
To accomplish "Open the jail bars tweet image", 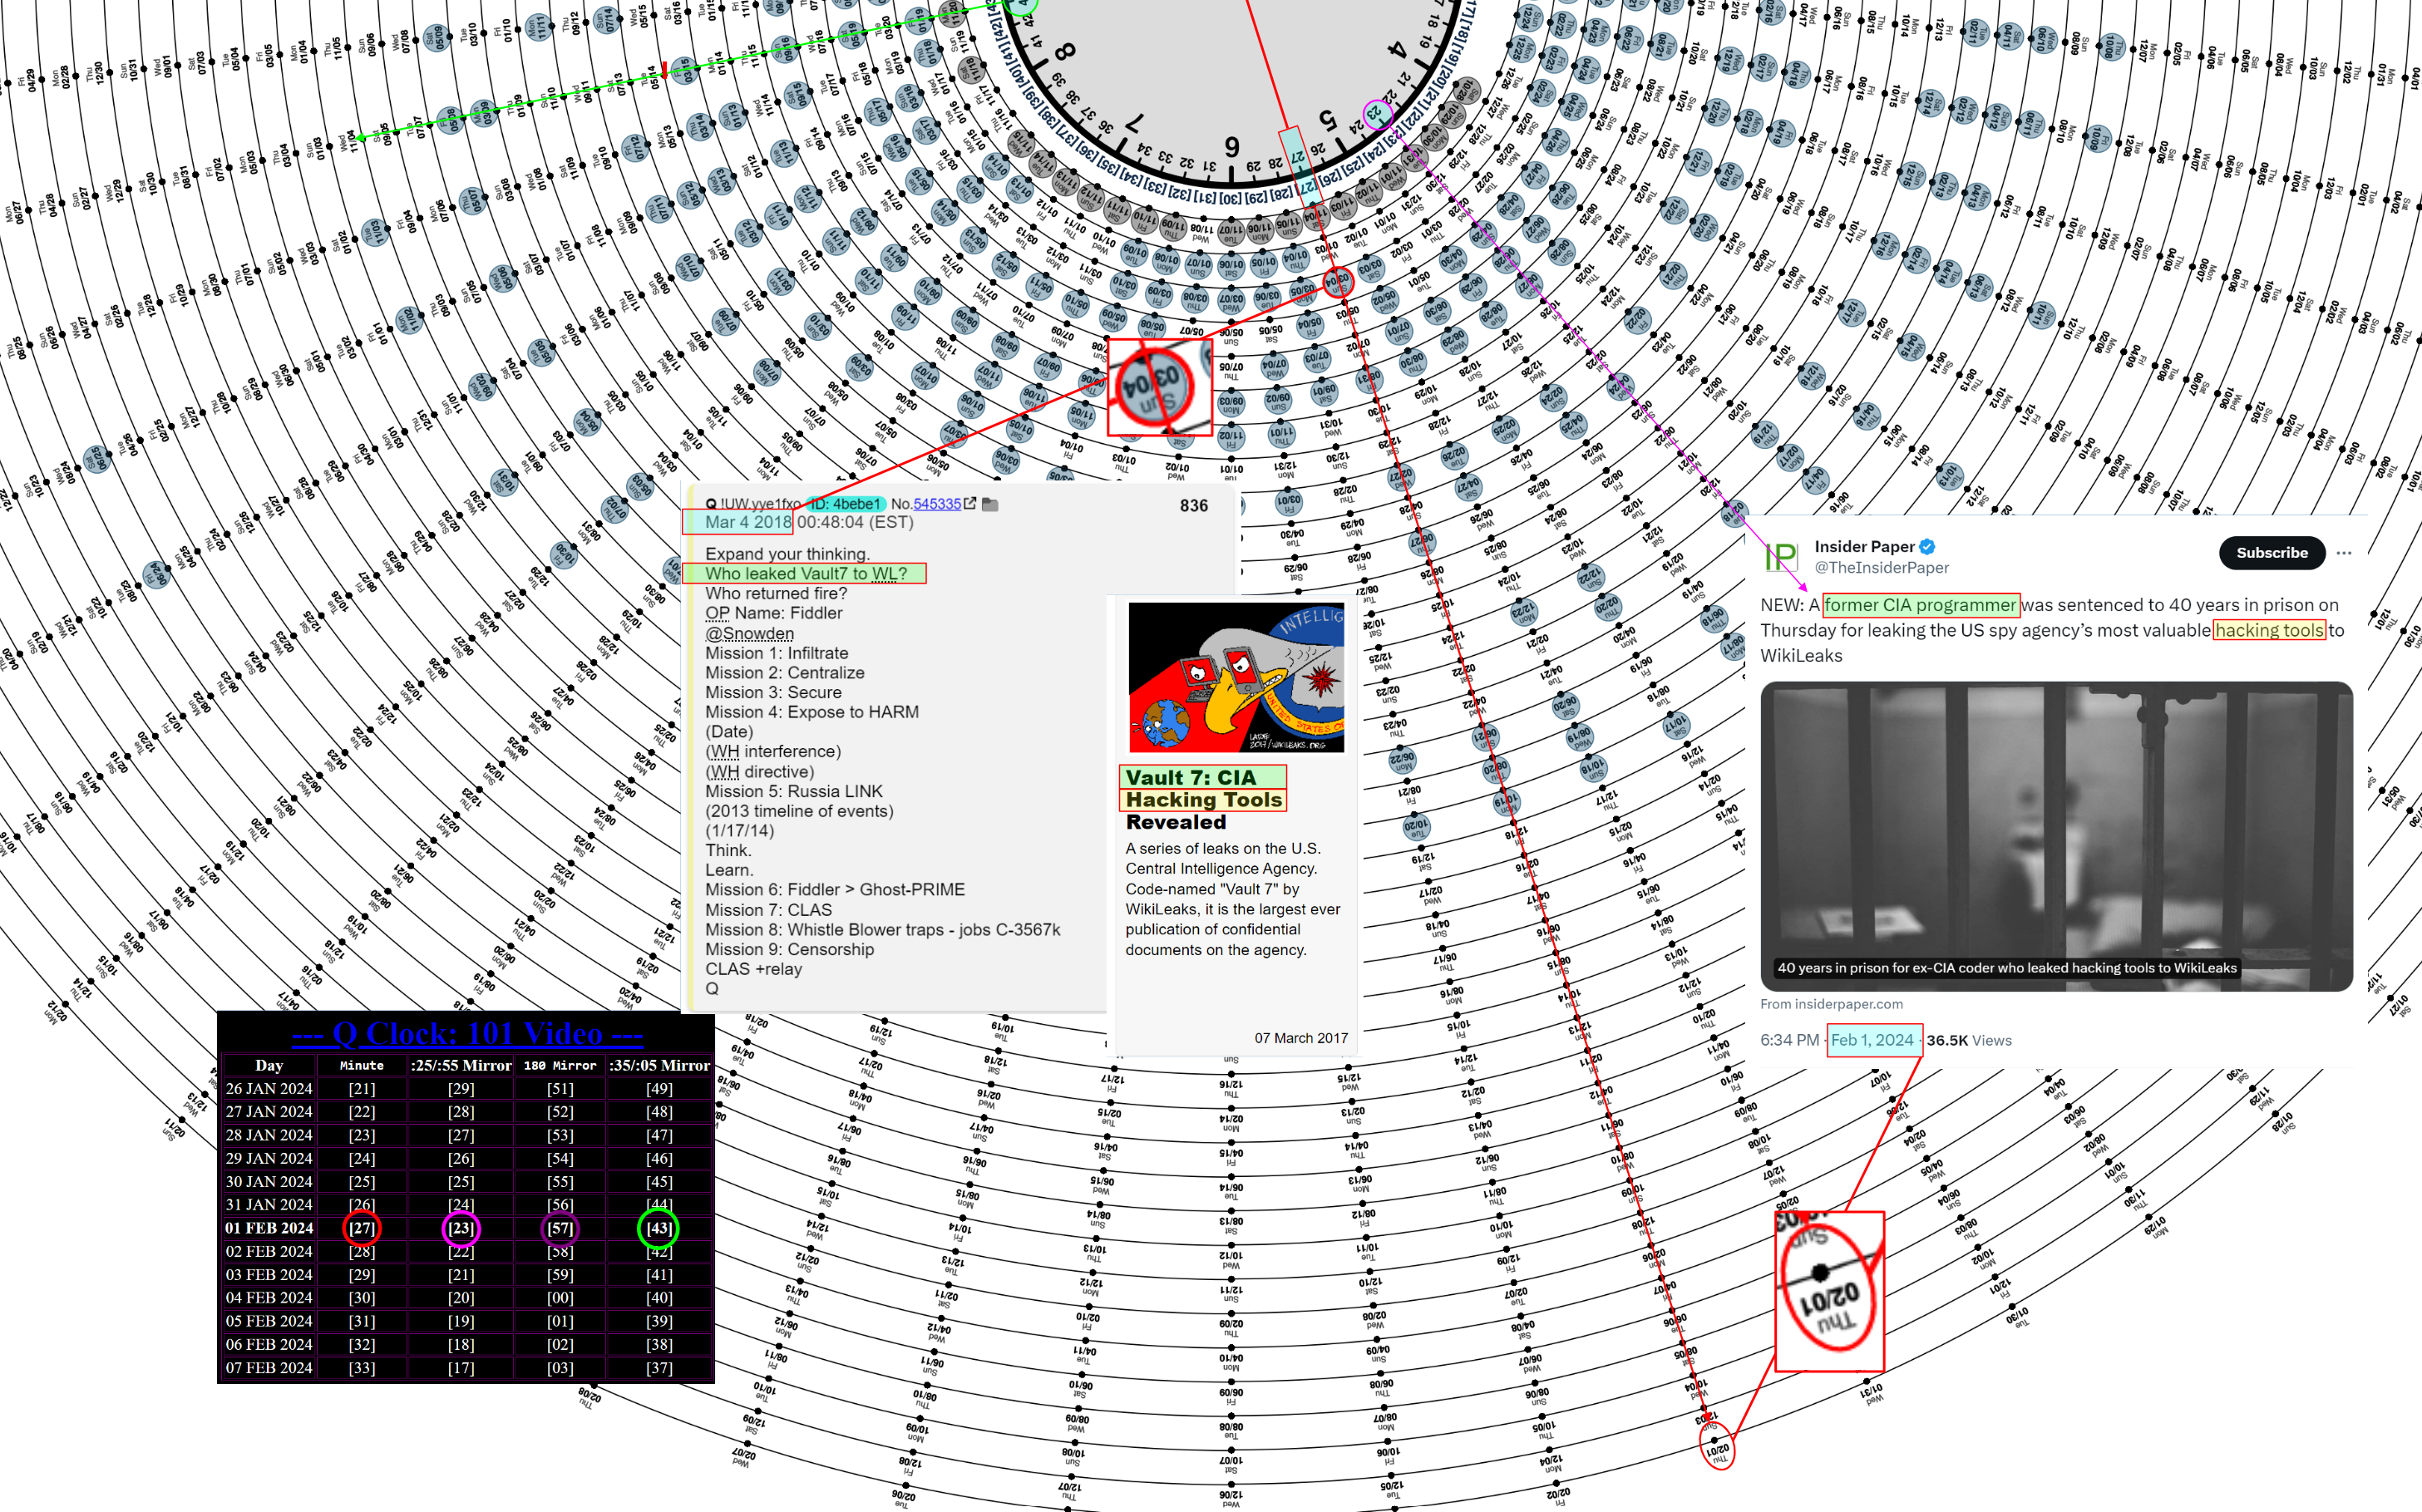I will click(2056, 836).
